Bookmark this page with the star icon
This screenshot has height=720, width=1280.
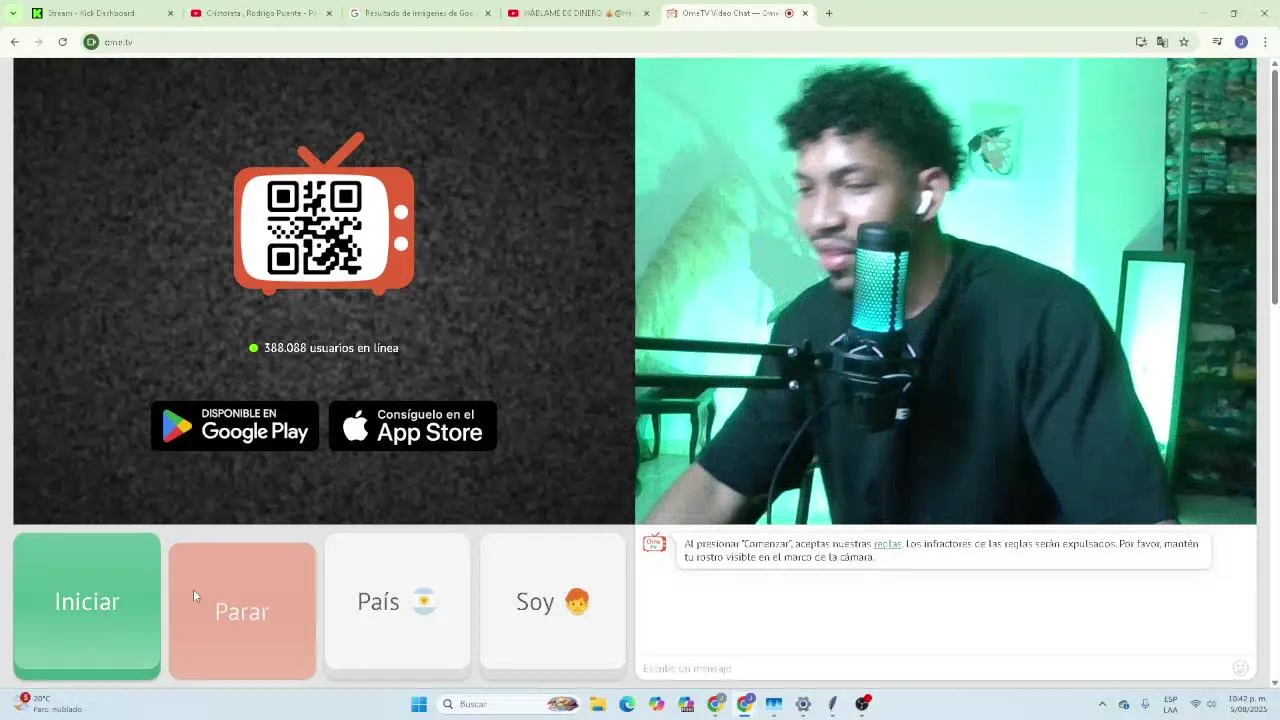tap(1184, 42)
